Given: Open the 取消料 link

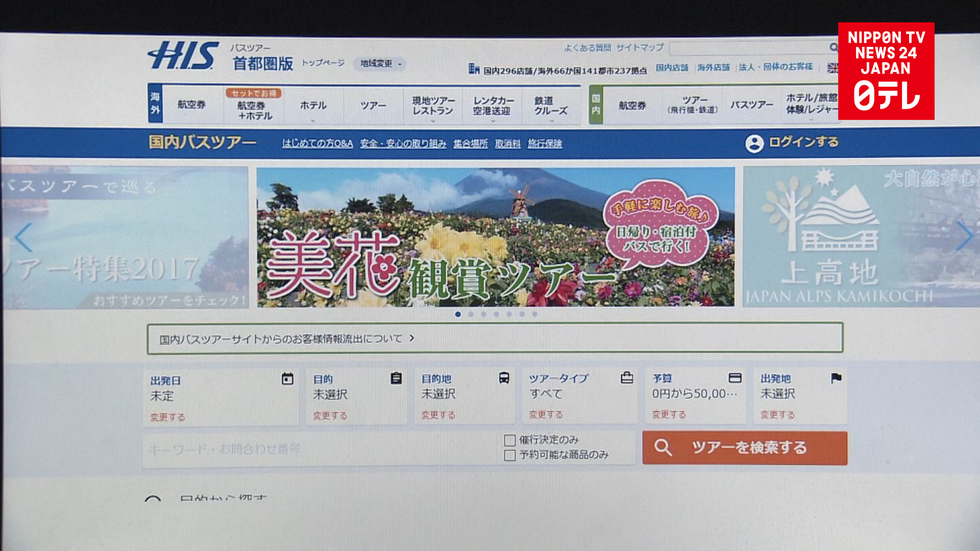Looking at the screenshot, I should (x=508, y=144).
